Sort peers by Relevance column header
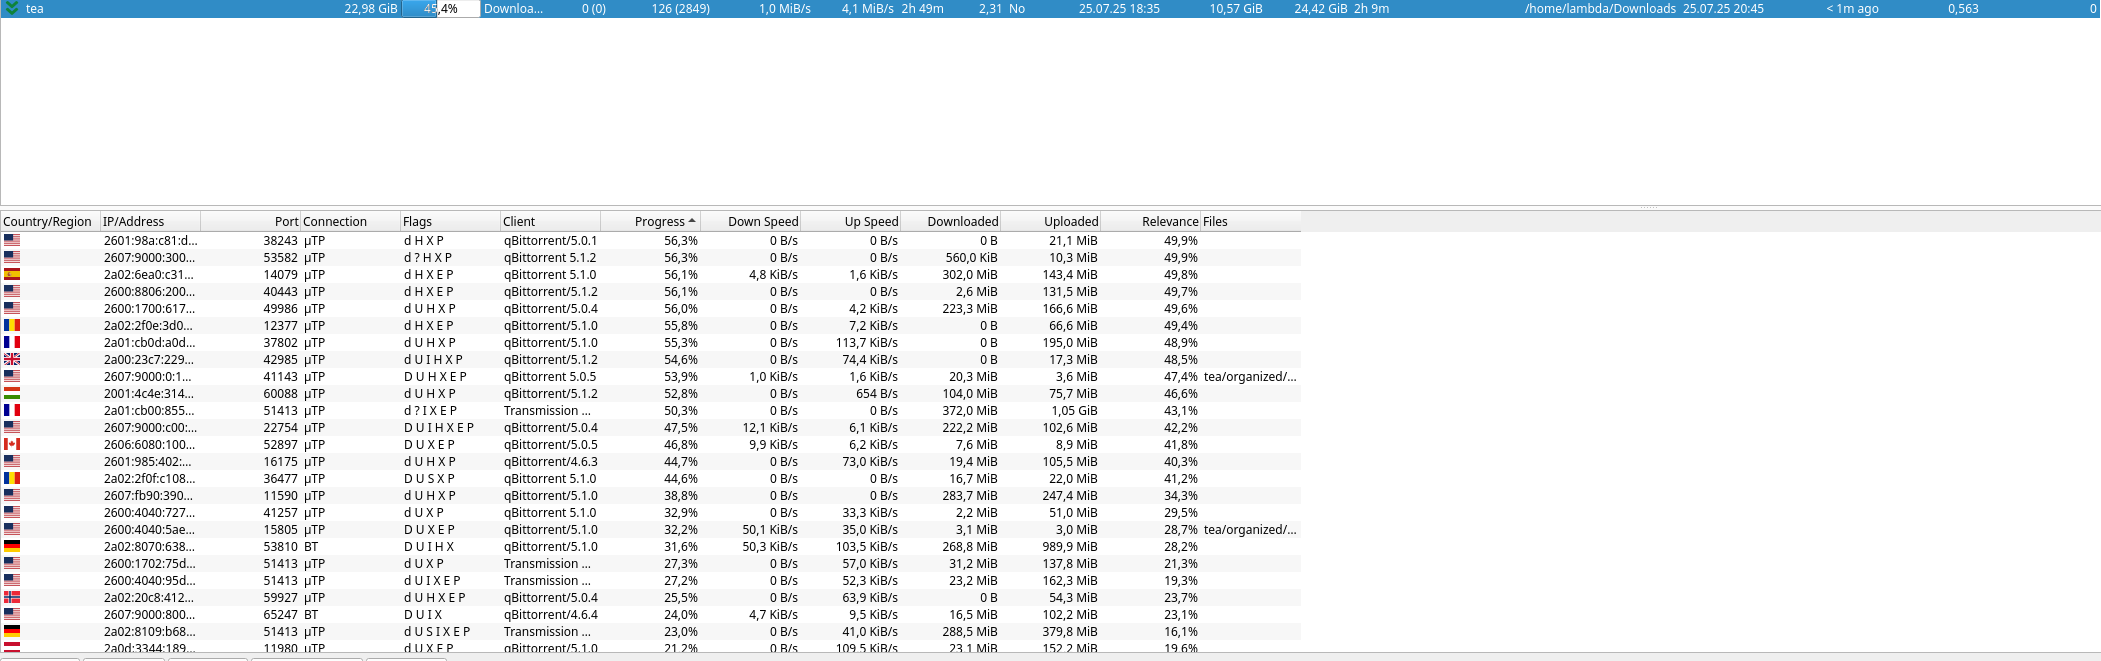The width and height of the screenshot is (2101, 661). pyautogui.click(x=1150, y=221)
